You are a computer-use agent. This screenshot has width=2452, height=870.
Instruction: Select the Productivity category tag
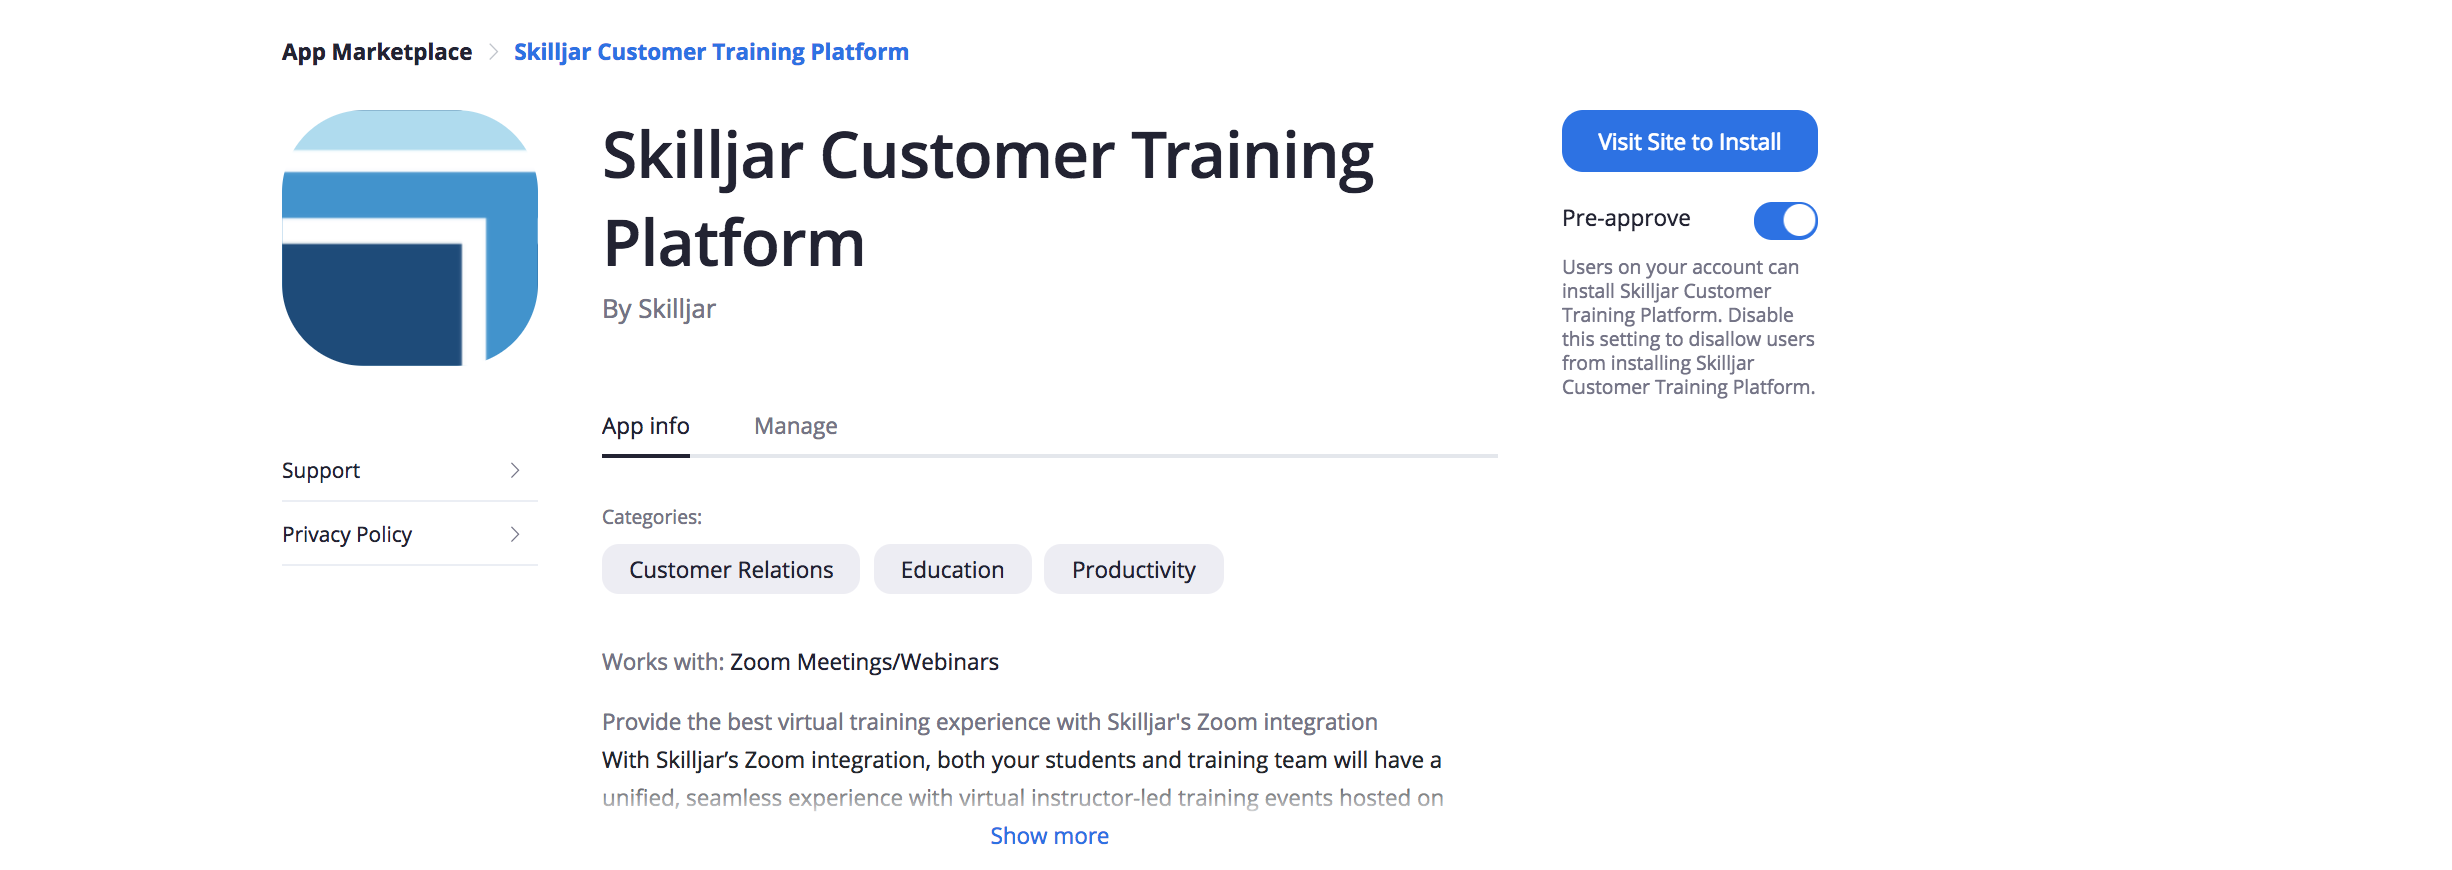coord(1134,569)
